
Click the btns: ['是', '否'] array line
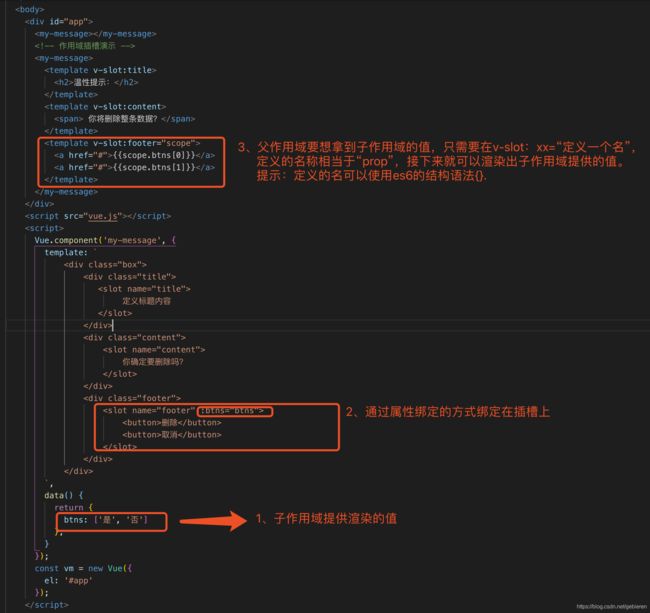click(105, 519)
